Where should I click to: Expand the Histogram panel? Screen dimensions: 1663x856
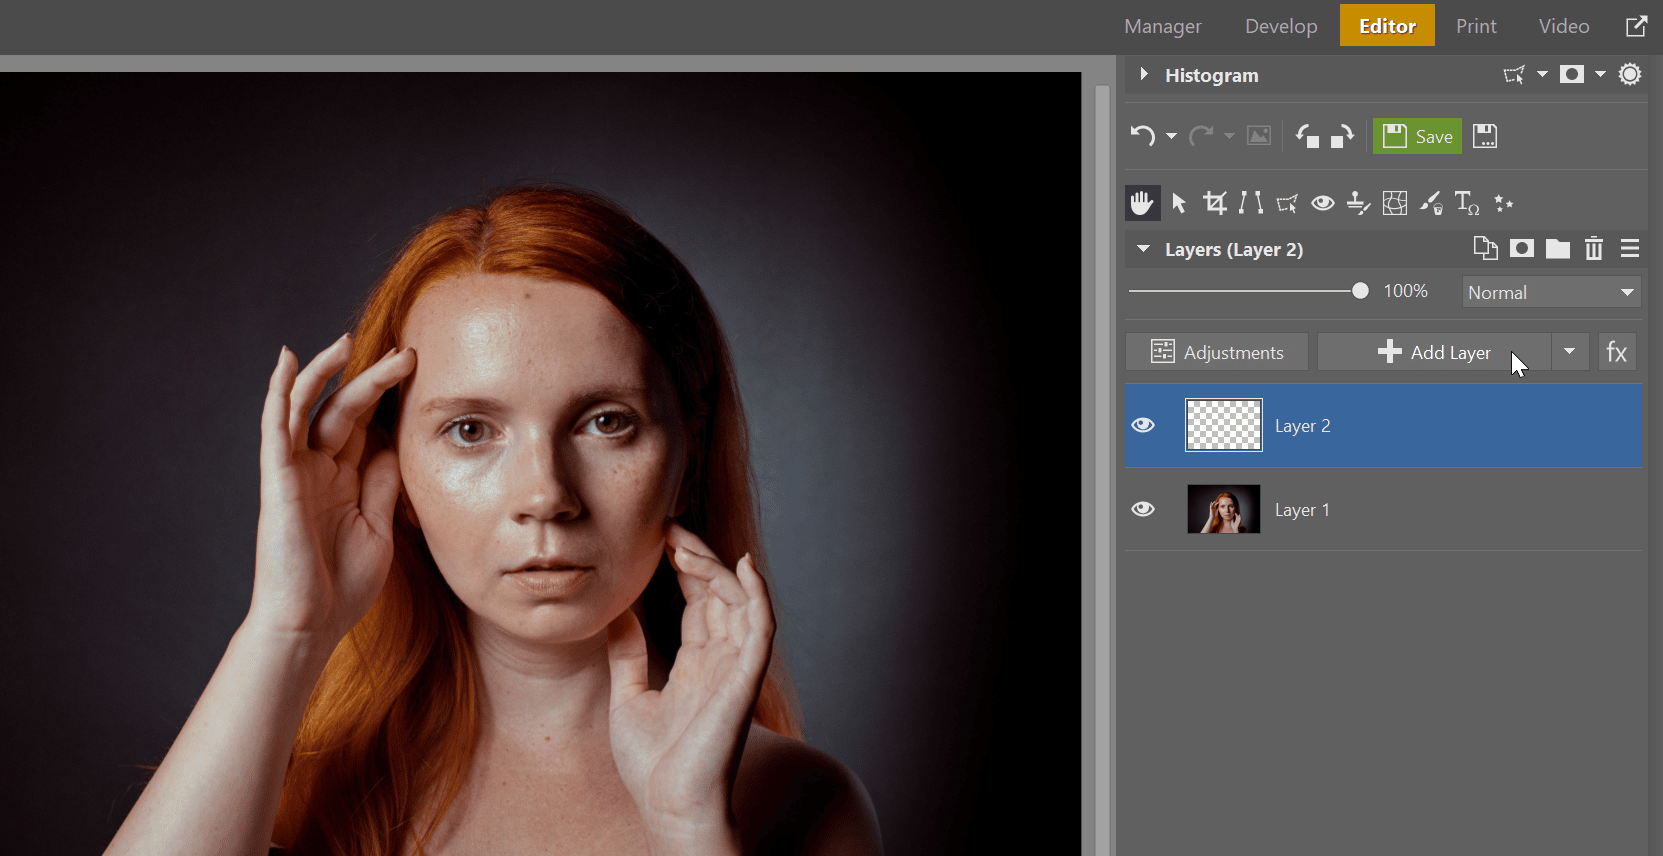[1144, 75]
